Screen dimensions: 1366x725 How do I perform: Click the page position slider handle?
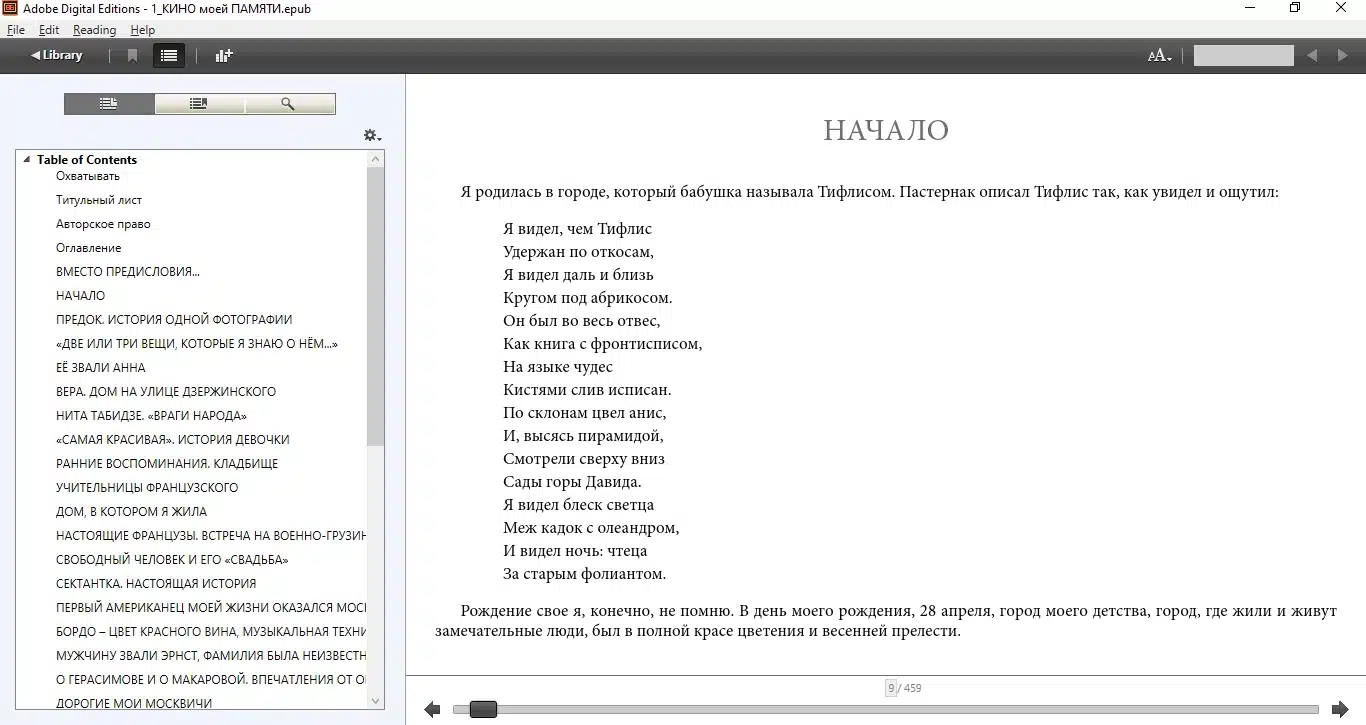pyautogui.click(x=483, y=710)
